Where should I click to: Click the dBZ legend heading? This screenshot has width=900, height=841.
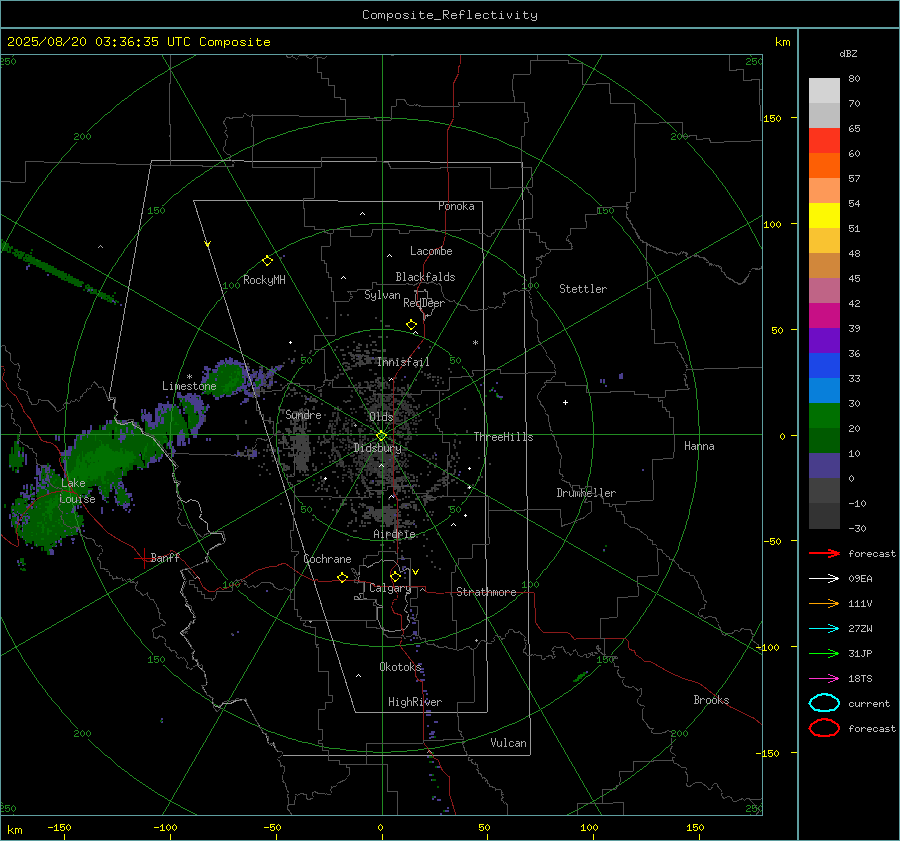click(848, 54)
